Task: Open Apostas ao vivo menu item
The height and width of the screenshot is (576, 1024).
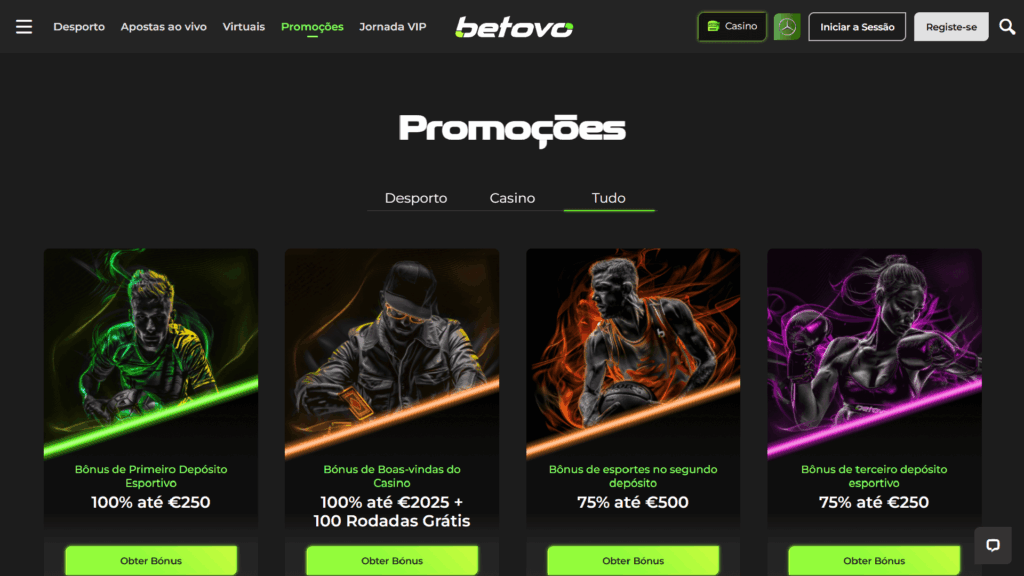Action: pos(163,27)
